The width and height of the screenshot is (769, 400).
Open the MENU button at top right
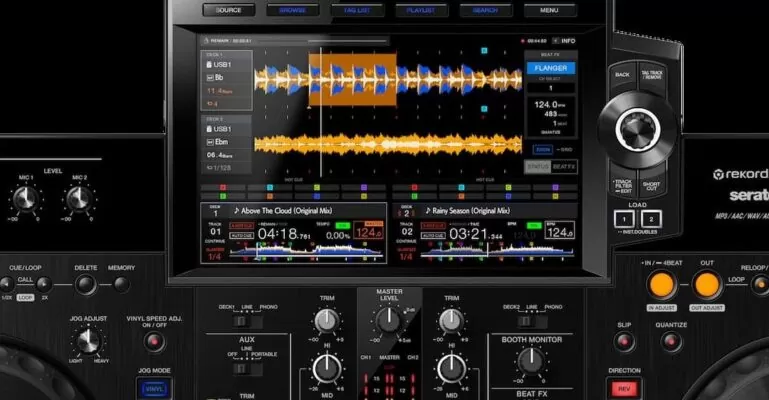[x=548, y=10]
